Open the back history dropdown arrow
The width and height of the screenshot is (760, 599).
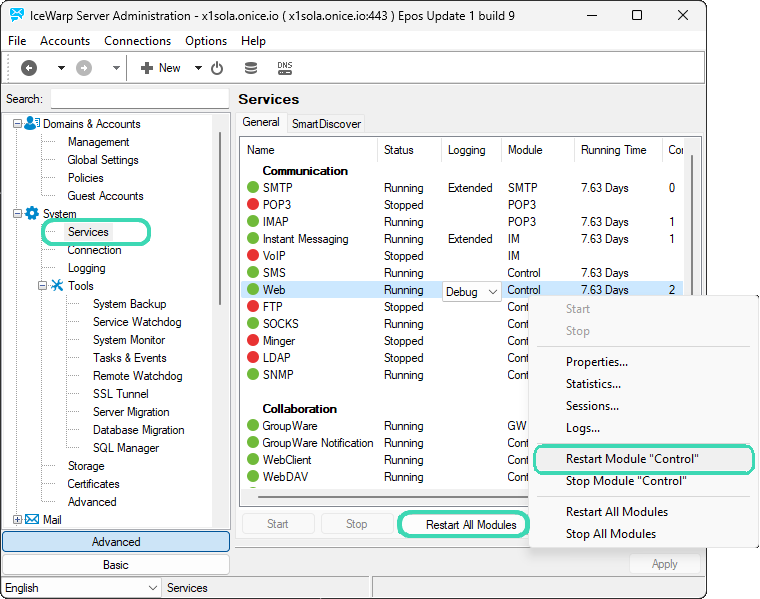tap(61, 68)
